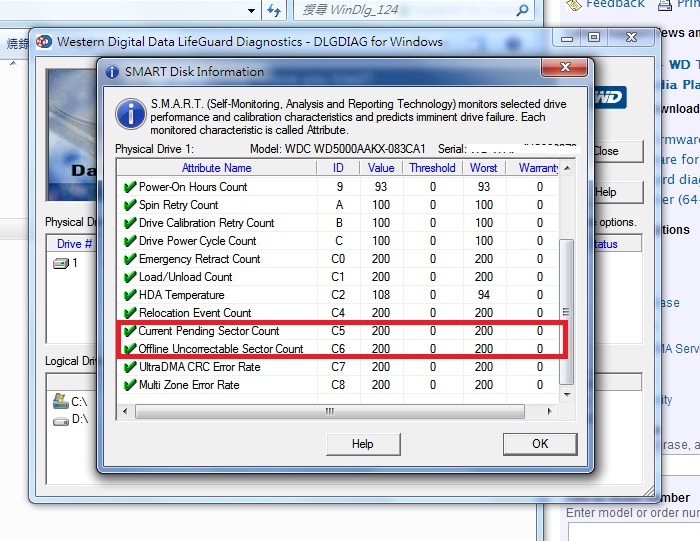700x541 pixels.
Task: Minimize the Data LifeGuard Diagnostics window
Action: pyautogui.click(x=567, y=37)
